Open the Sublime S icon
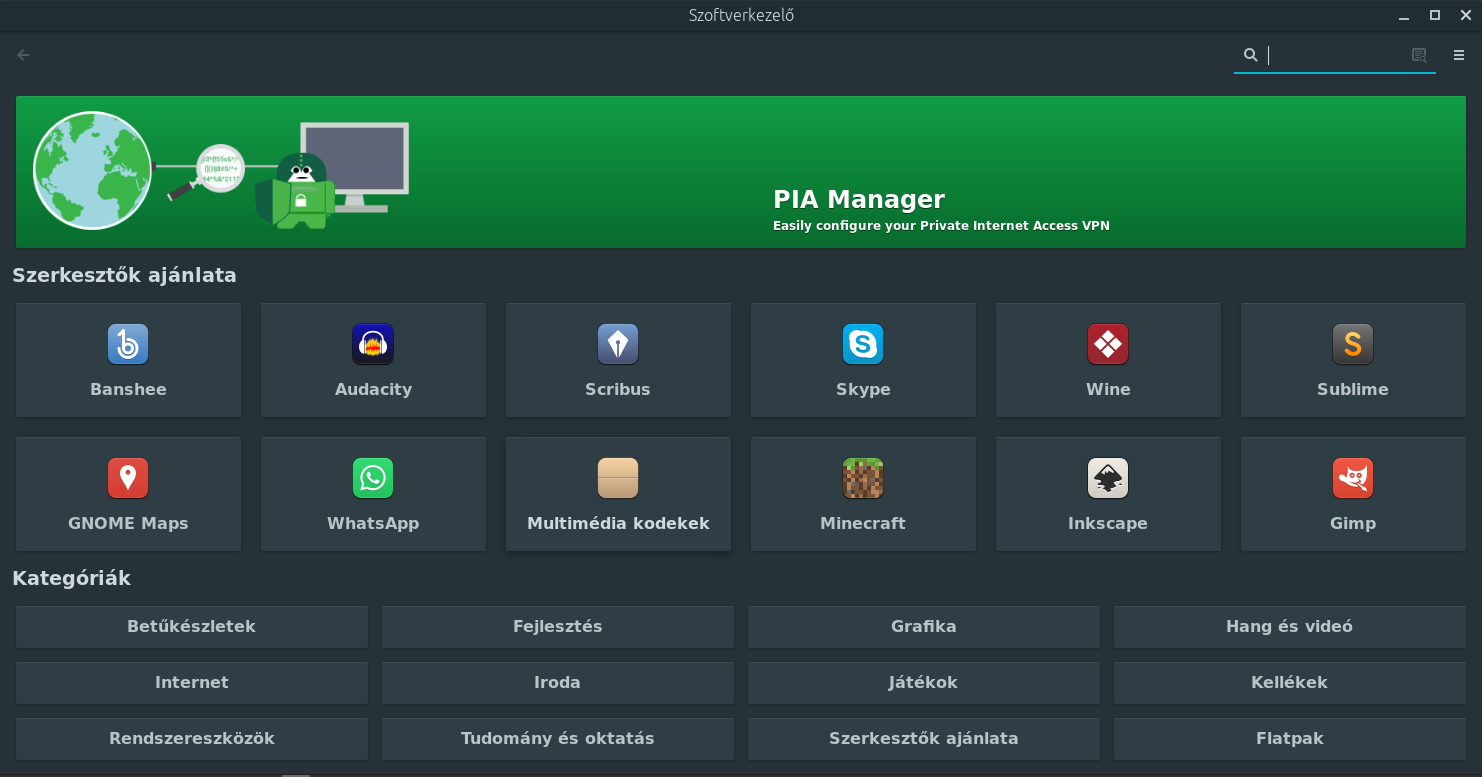The image size is (1482, 777). pyautogui.click(x=1353, y=344)
